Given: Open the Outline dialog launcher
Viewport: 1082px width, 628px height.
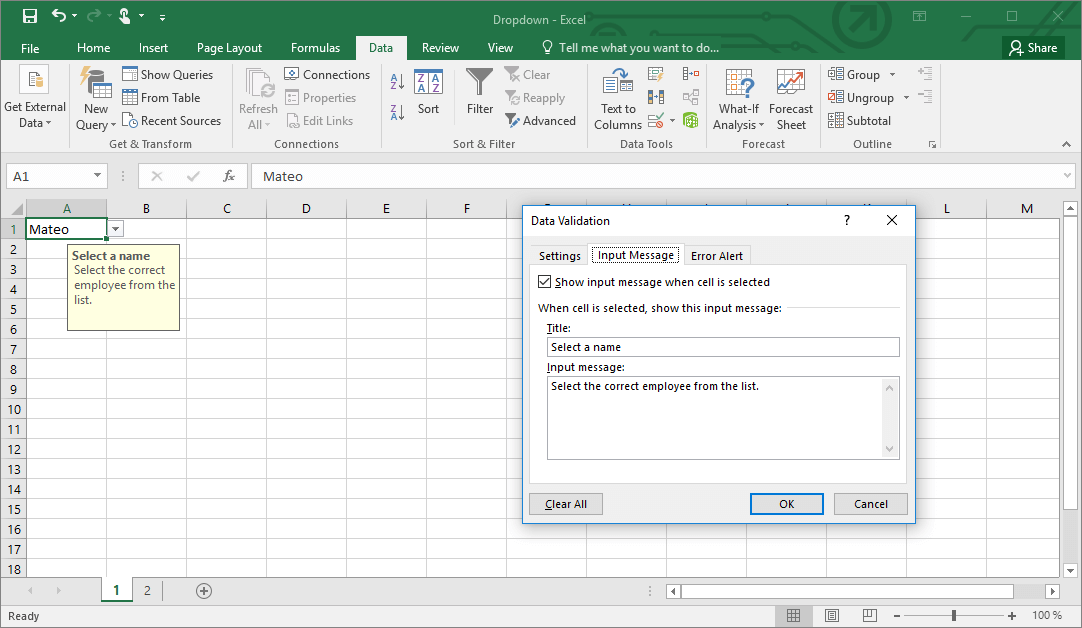Looking at the screenshot, I should click(932, 144).
